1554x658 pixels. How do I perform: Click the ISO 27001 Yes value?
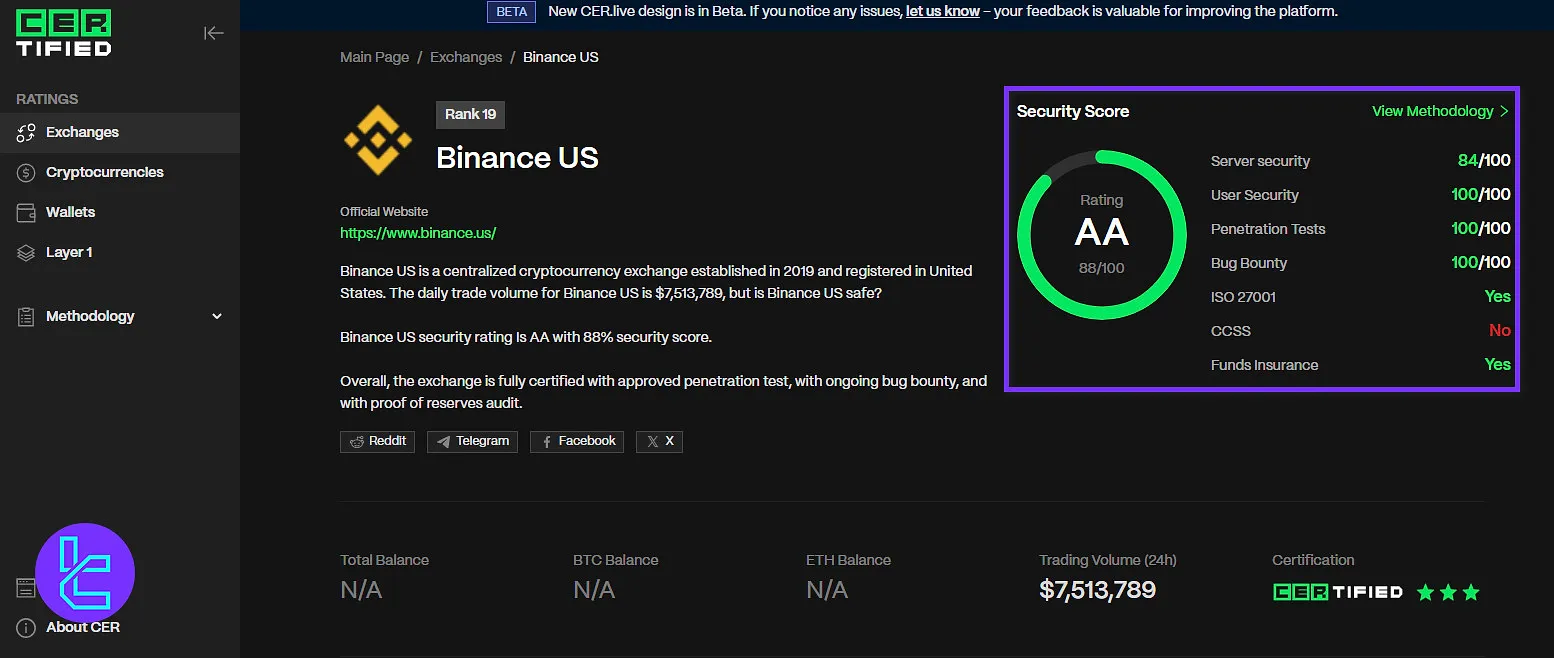coord(1497,297)
